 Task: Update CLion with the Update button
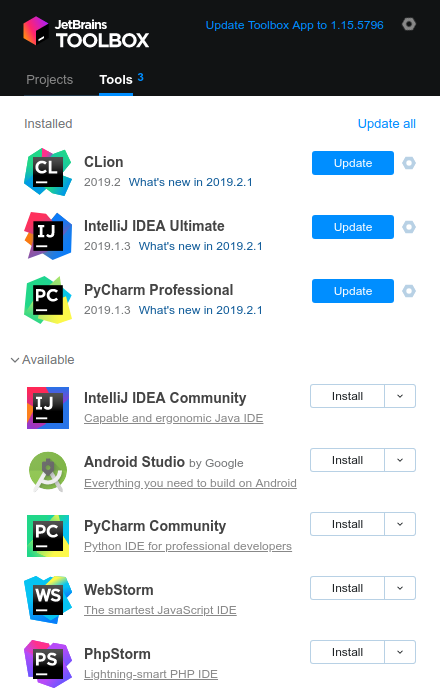tap(353, 163)
